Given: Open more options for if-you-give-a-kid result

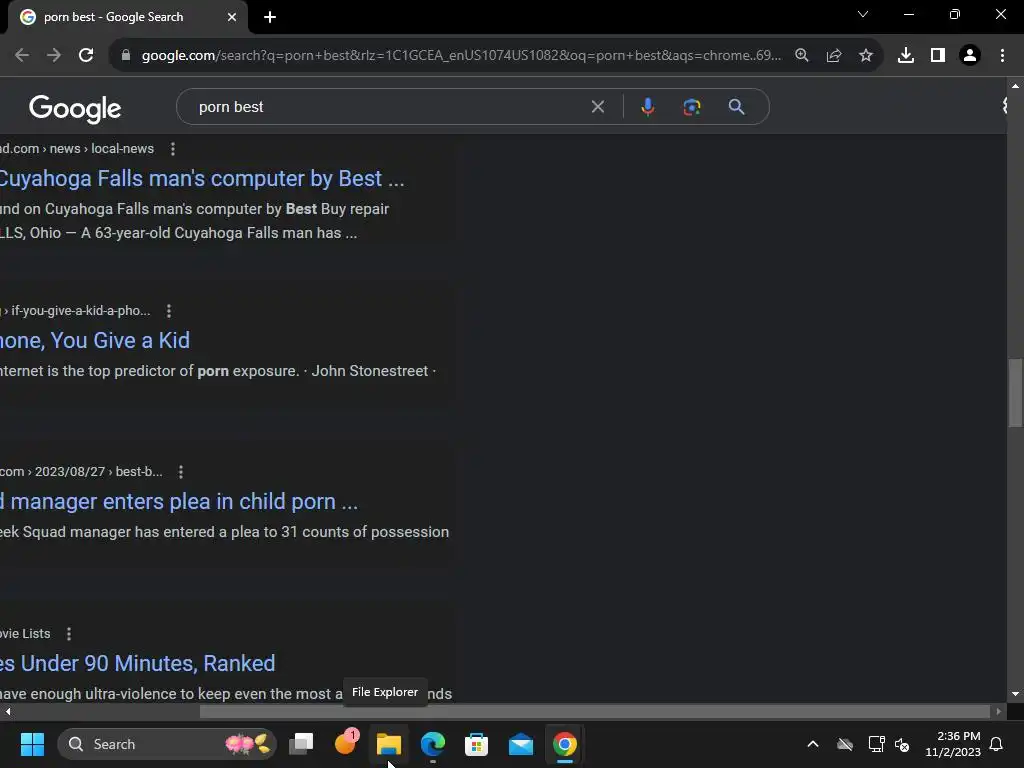Looking at the screenshot, I should [168, 311].
